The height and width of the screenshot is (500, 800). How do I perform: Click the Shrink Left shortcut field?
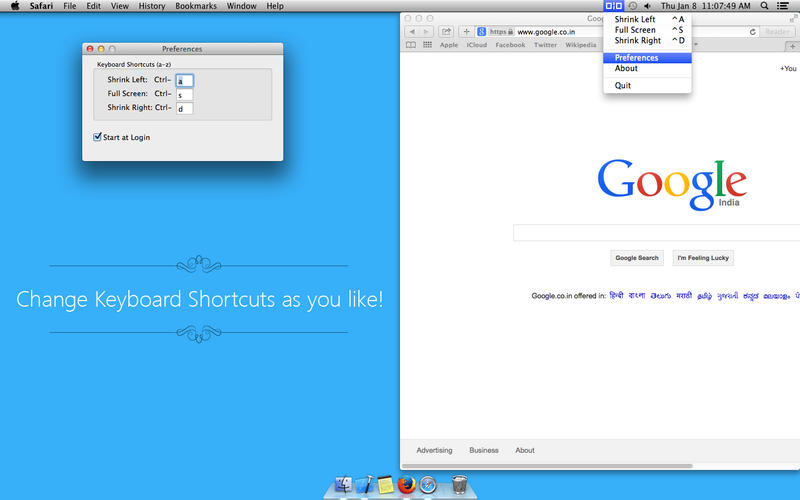point(185,81)
